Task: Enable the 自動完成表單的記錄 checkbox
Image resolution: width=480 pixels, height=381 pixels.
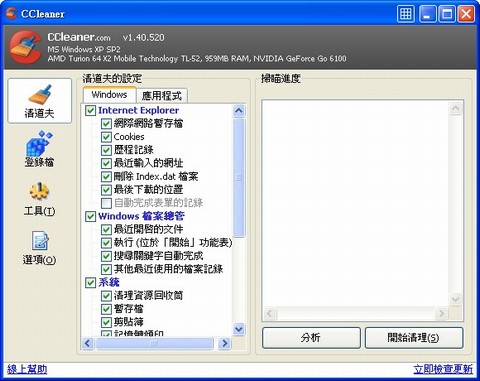Action: [x=106, y=203]
